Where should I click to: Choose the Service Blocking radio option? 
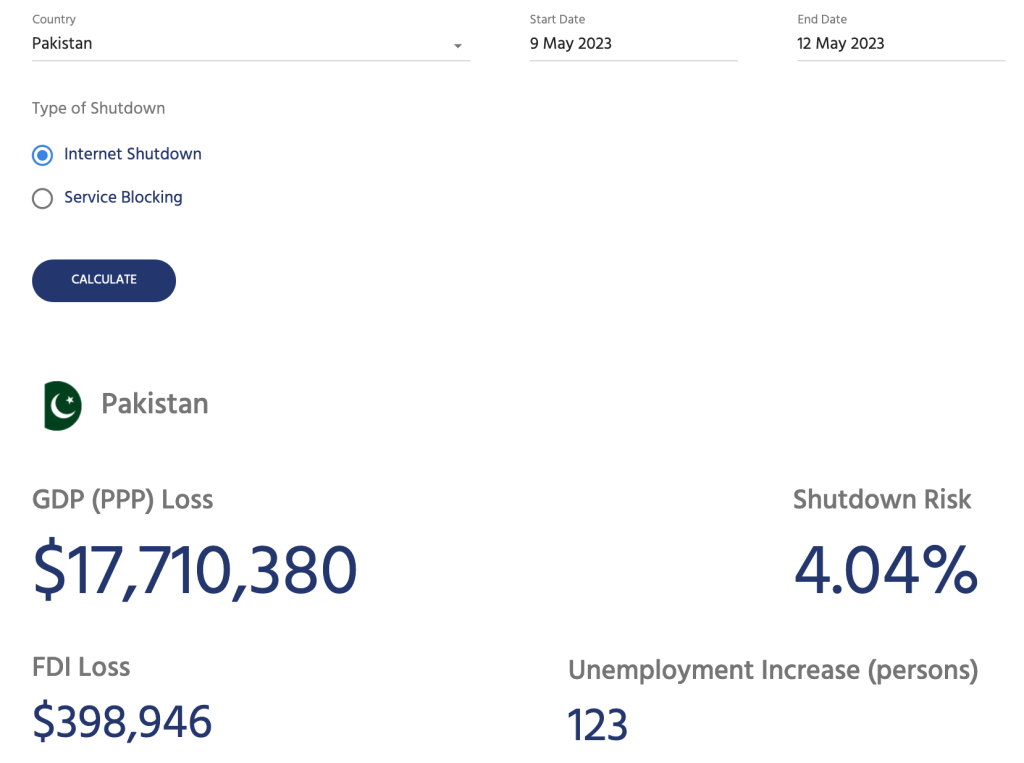(42, 198)
